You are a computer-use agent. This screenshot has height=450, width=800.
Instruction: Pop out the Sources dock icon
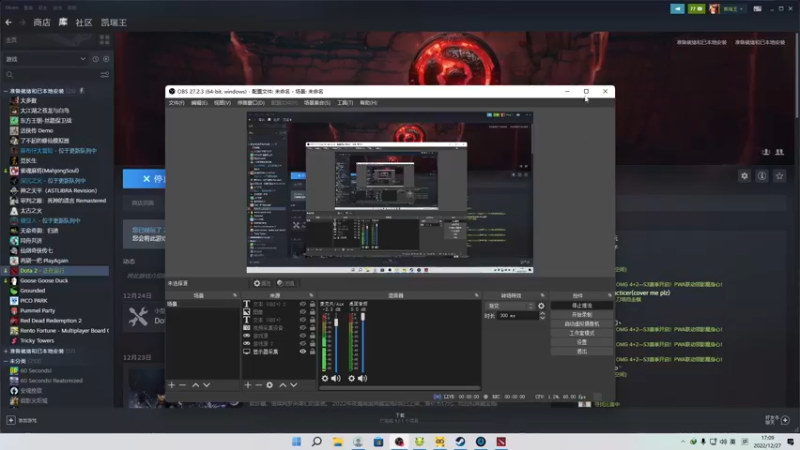point(311,295)
